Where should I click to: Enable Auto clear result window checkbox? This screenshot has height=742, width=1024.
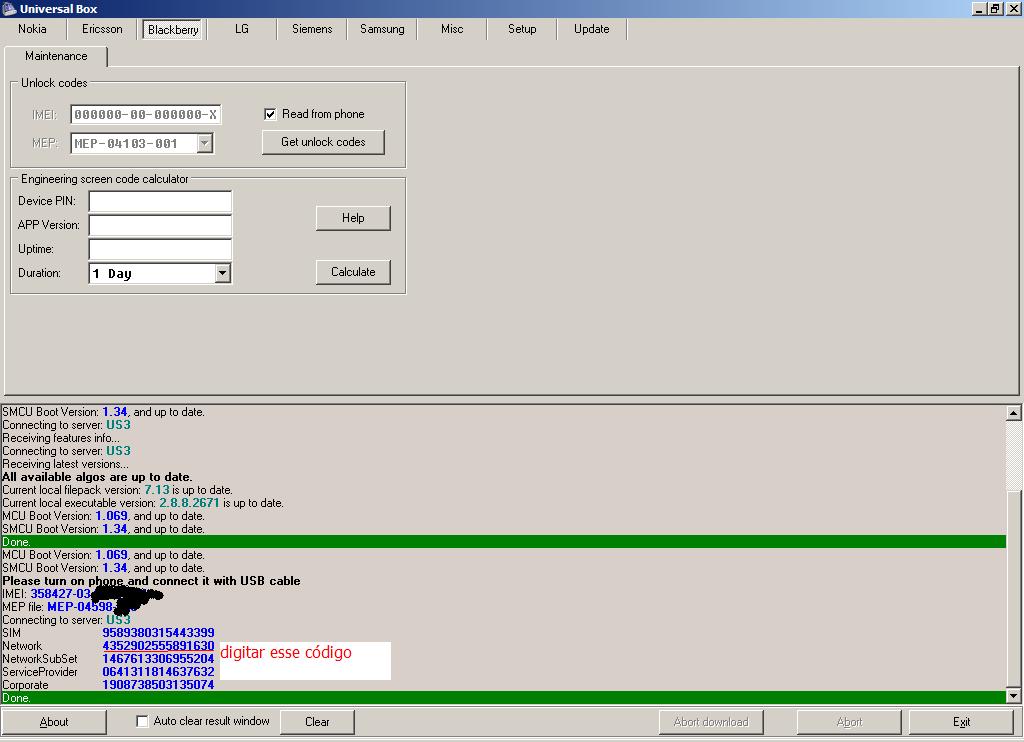point(142,721)
